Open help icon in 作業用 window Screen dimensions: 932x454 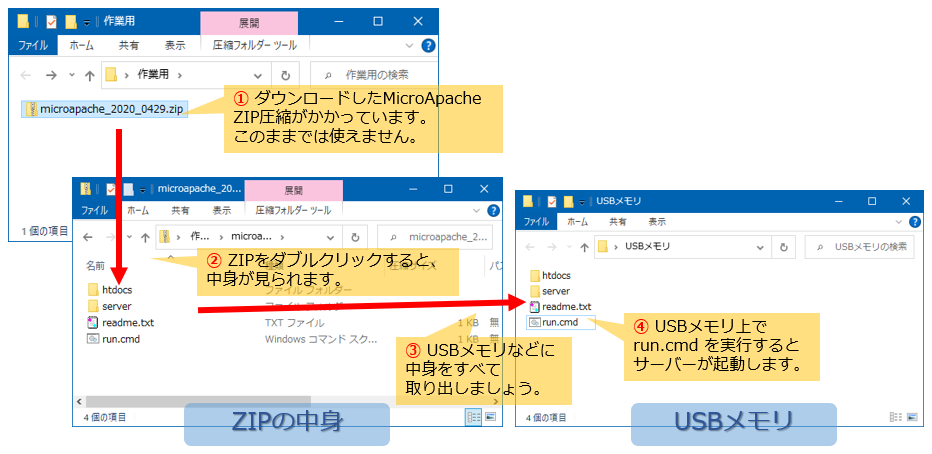428,45
